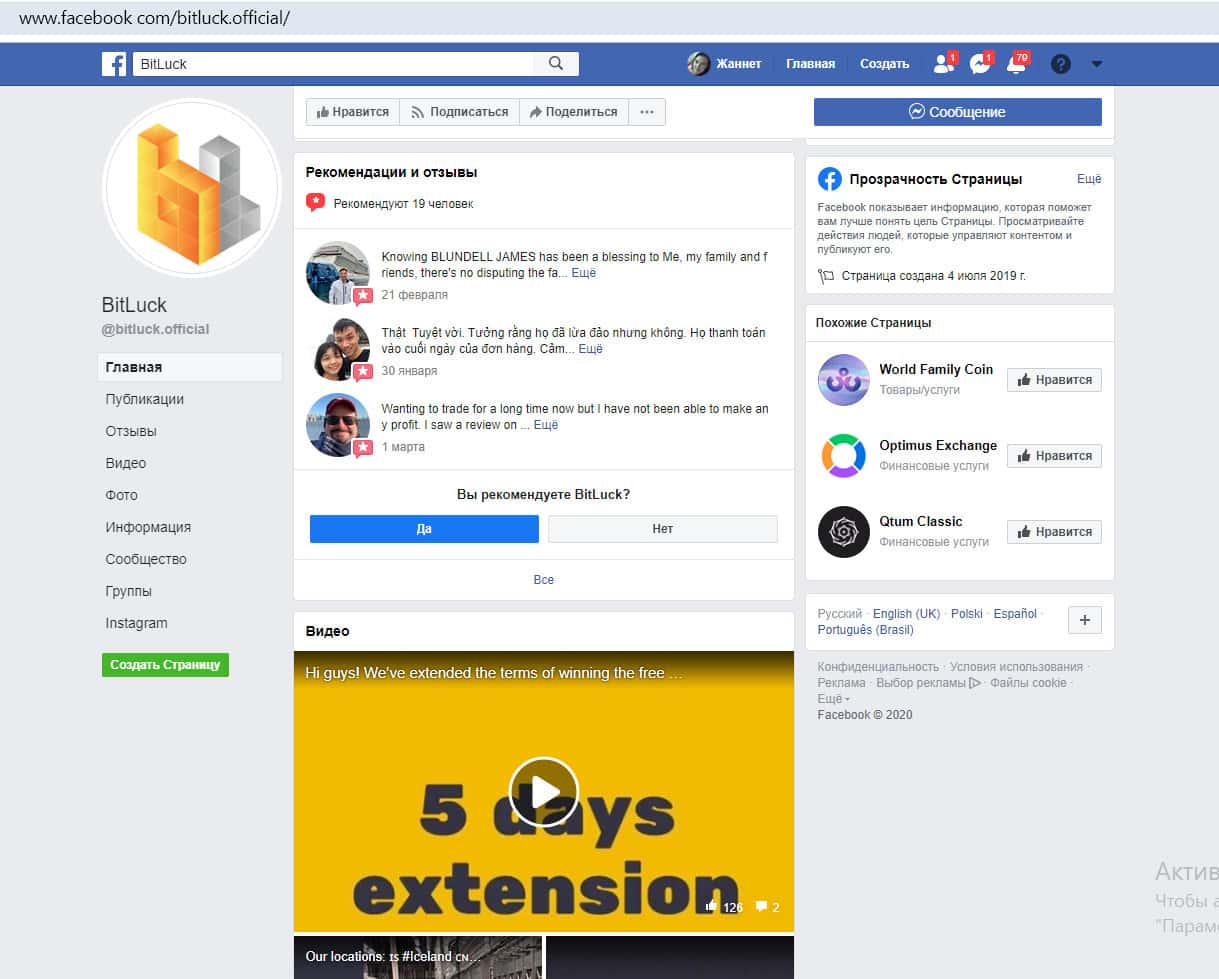Open Видео in the sidebar

point(126,463)
